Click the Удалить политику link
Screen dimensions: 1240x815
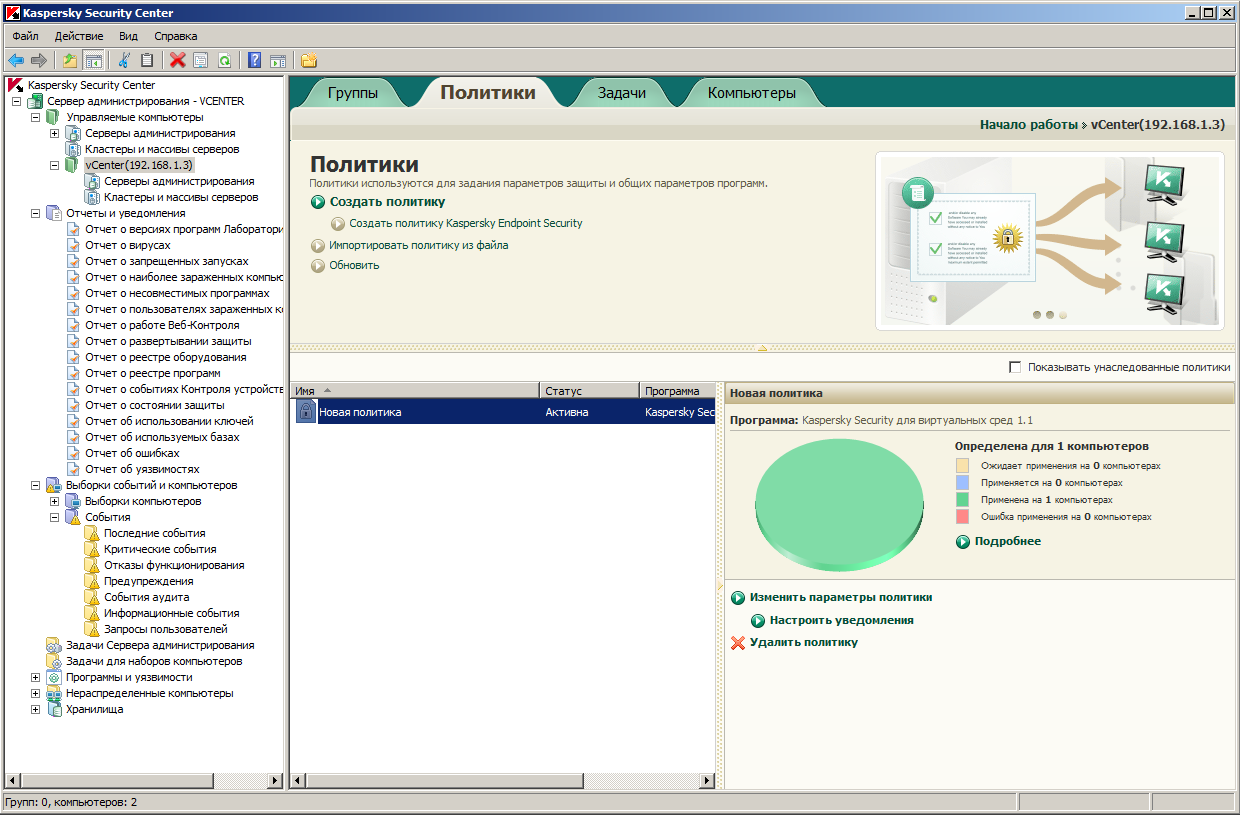[x=804, y=642]
